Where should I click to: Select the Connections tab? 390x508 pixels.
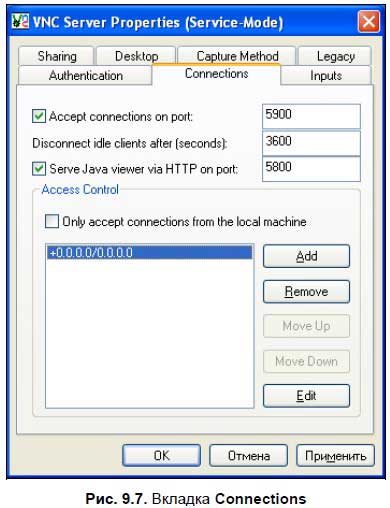[x=216, y=74]
